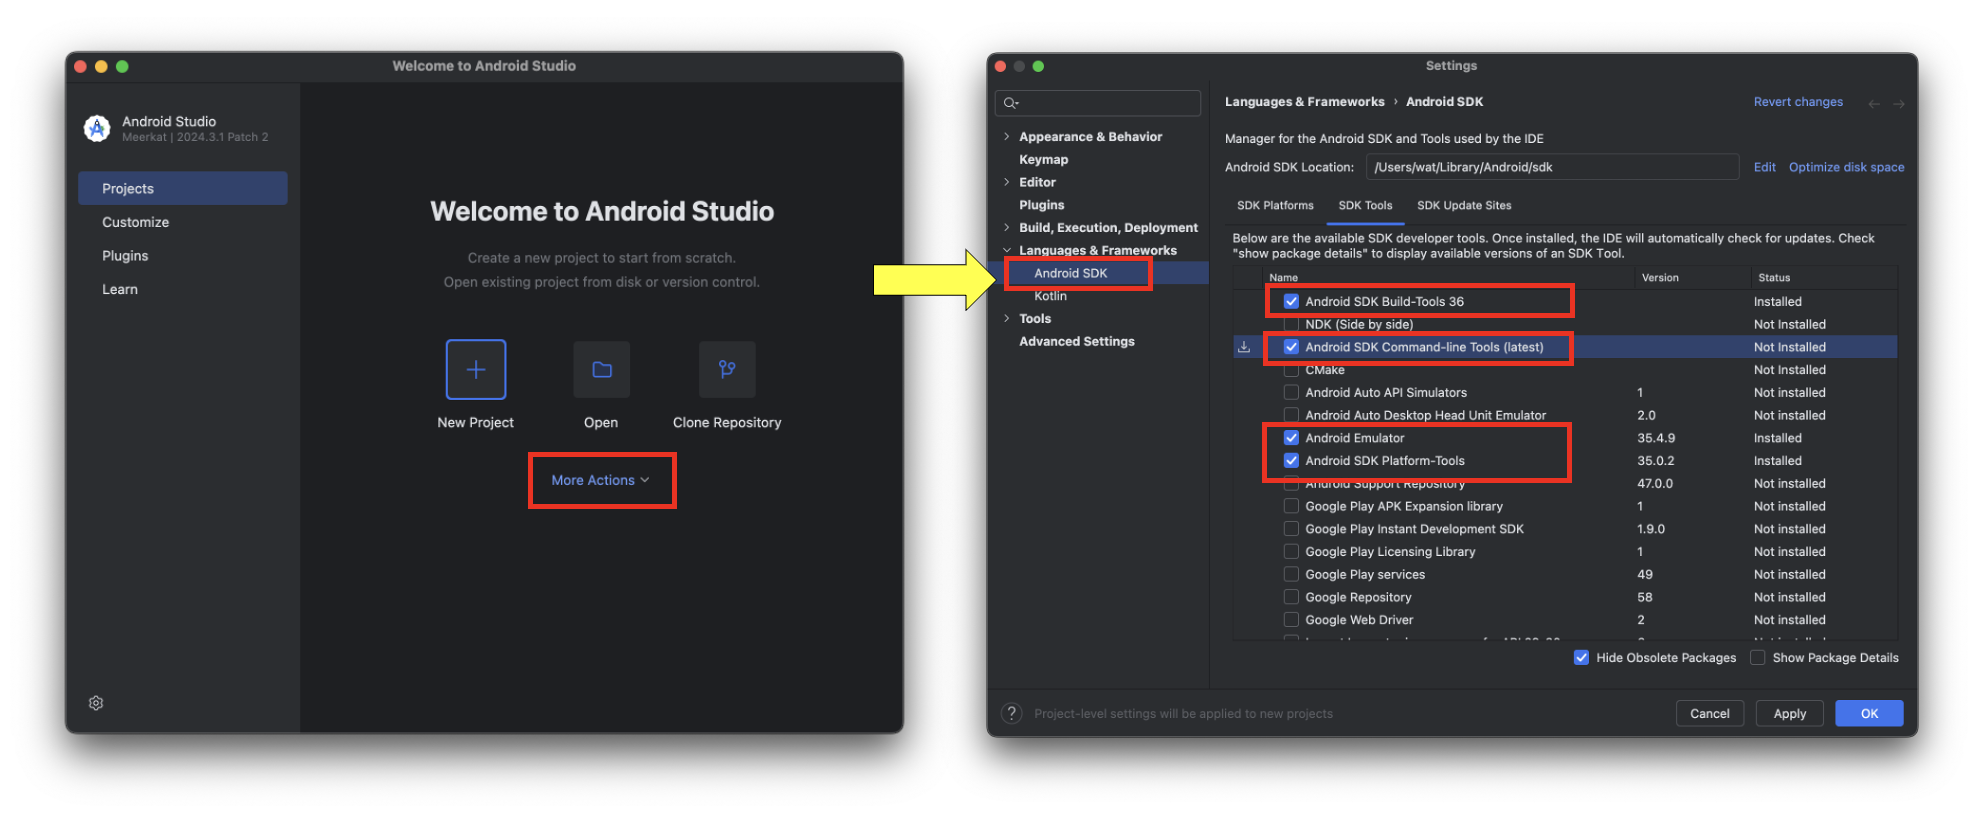Viewport: 1972px width, 824px height.
Task: Click the Optimize disk space link
Action: 1846,167
